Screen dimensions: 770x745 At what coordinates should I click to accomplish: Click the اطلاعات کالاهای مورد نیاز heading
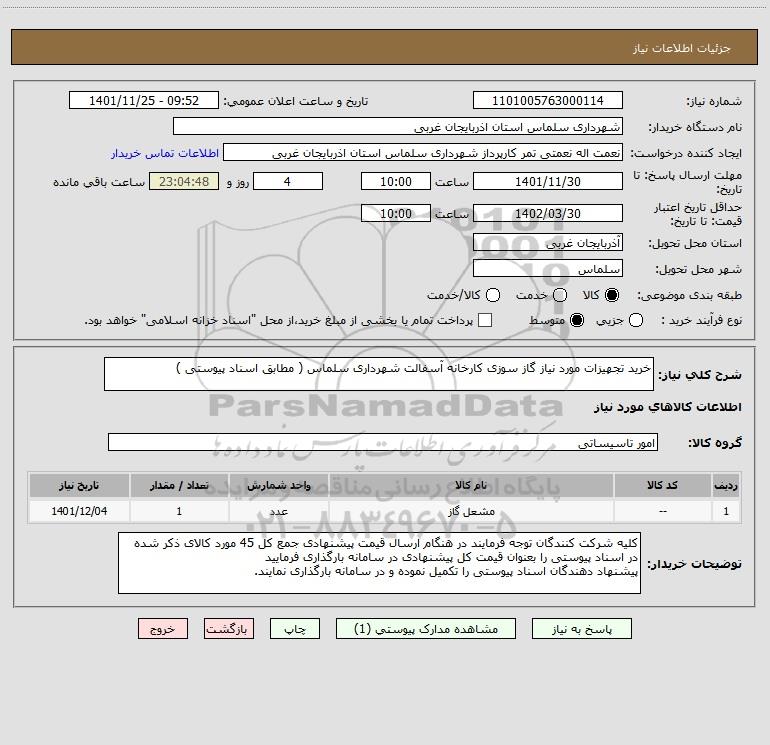tap(668, 407)
